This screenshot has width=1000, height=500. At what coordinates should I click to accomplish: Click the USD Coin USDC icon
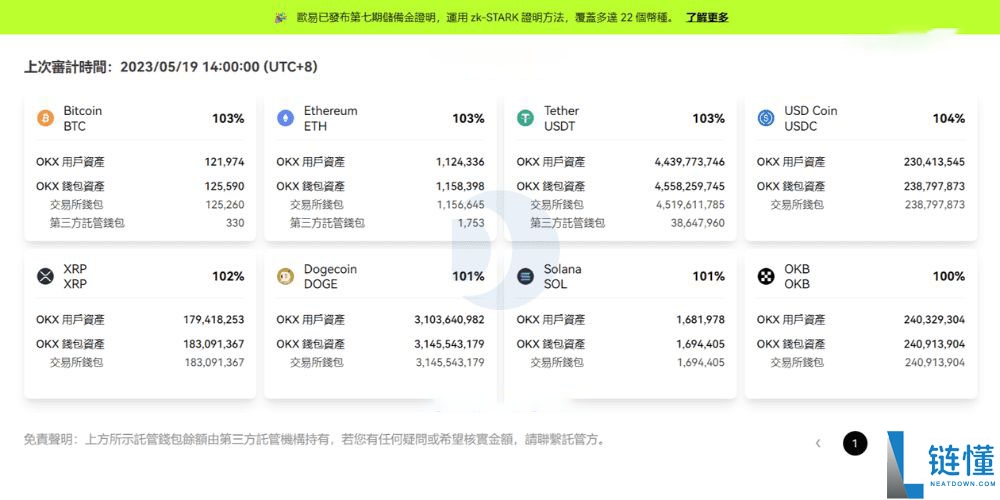click(766, 118)
